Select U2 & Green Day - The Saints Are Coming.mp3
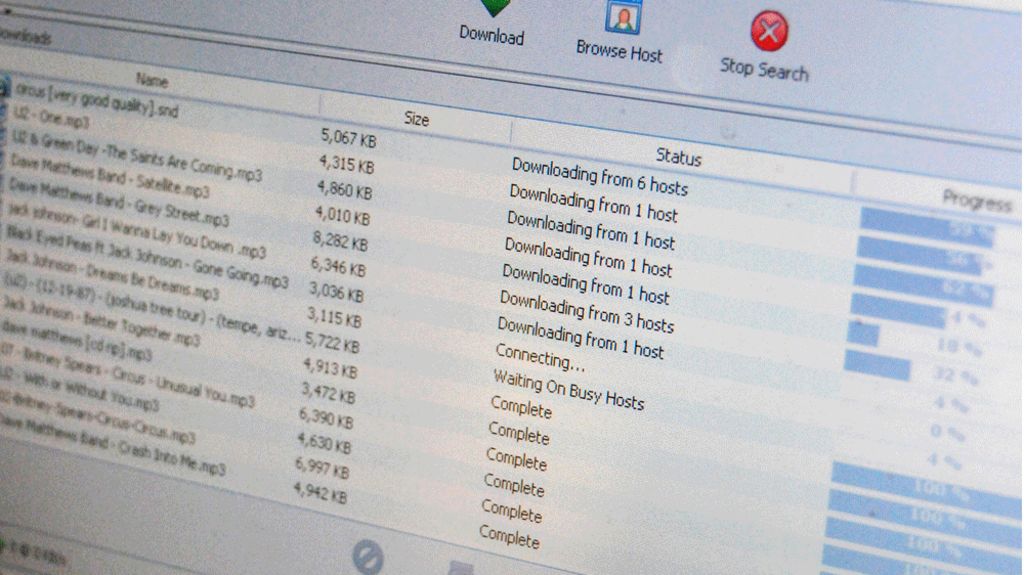This screenshot has width=1024, height=575. coord(136,156)
